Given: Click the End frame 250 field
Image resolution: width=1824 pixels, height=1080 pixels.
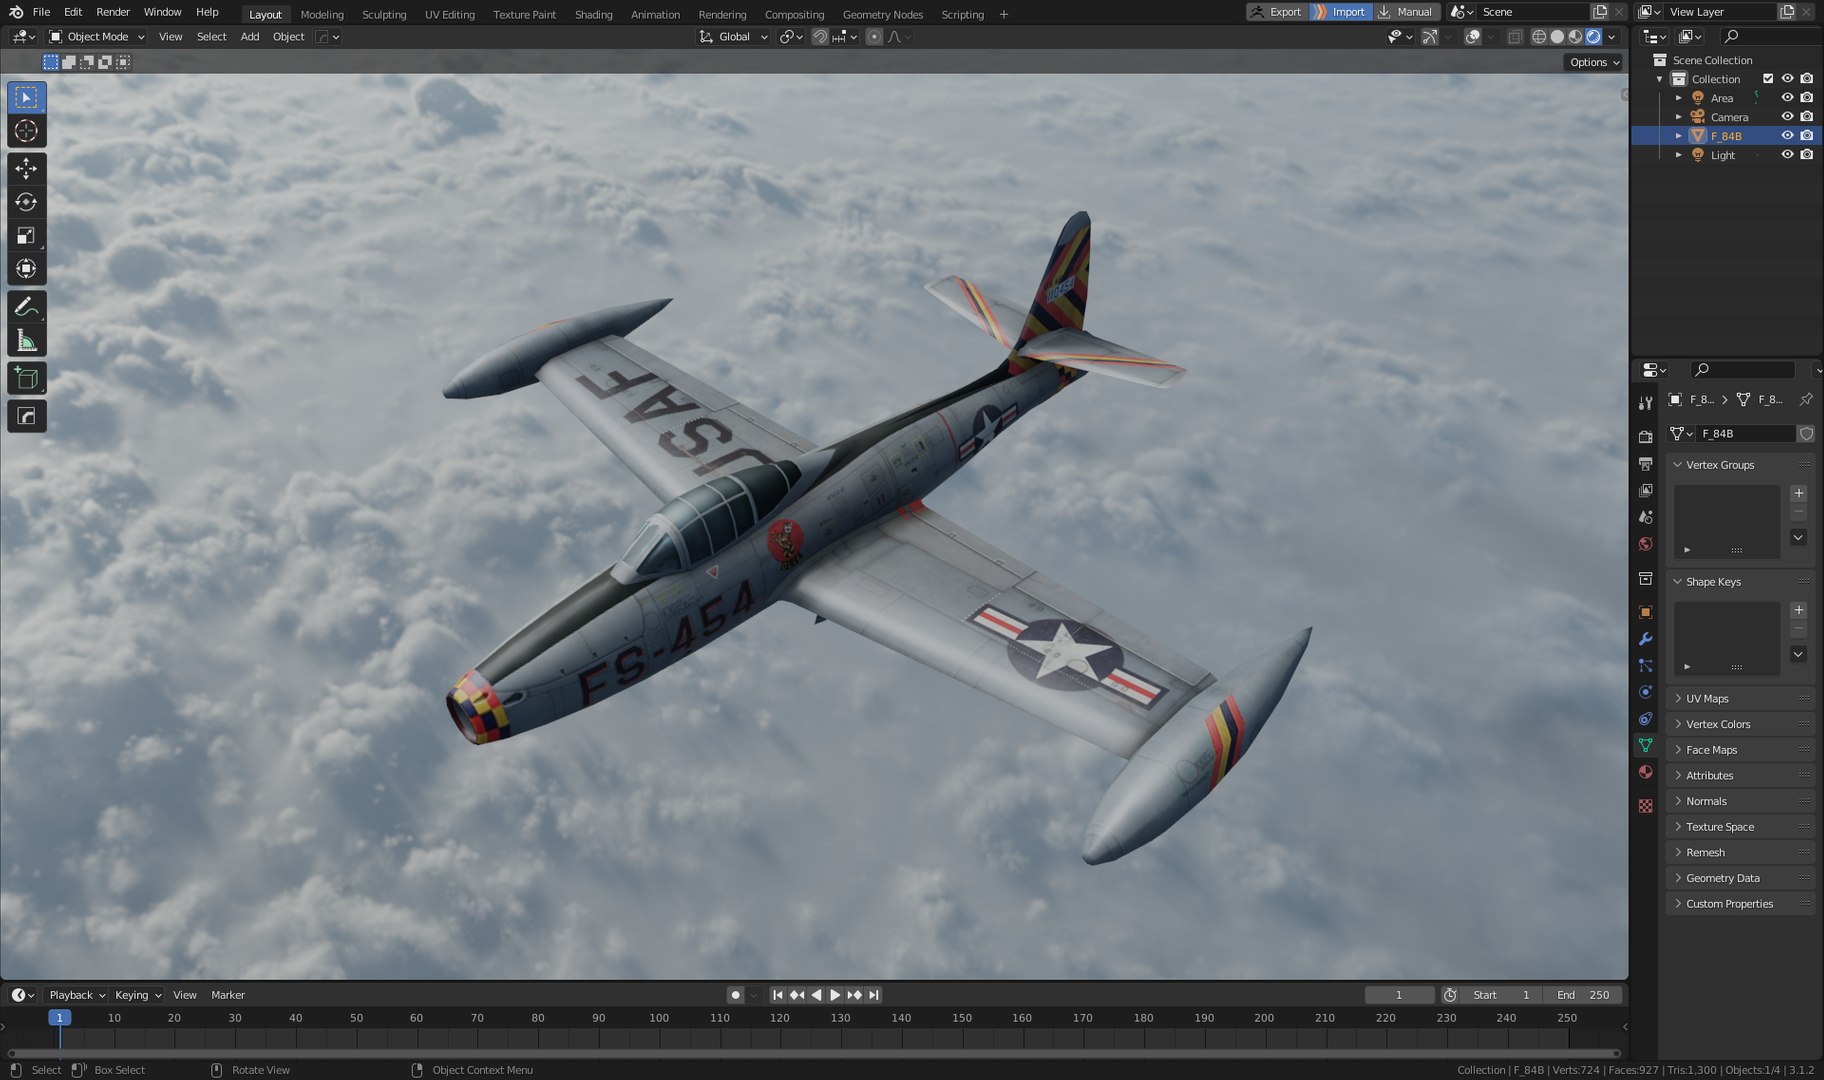Looking at the screenshot, I should (x=1583, y=995).
